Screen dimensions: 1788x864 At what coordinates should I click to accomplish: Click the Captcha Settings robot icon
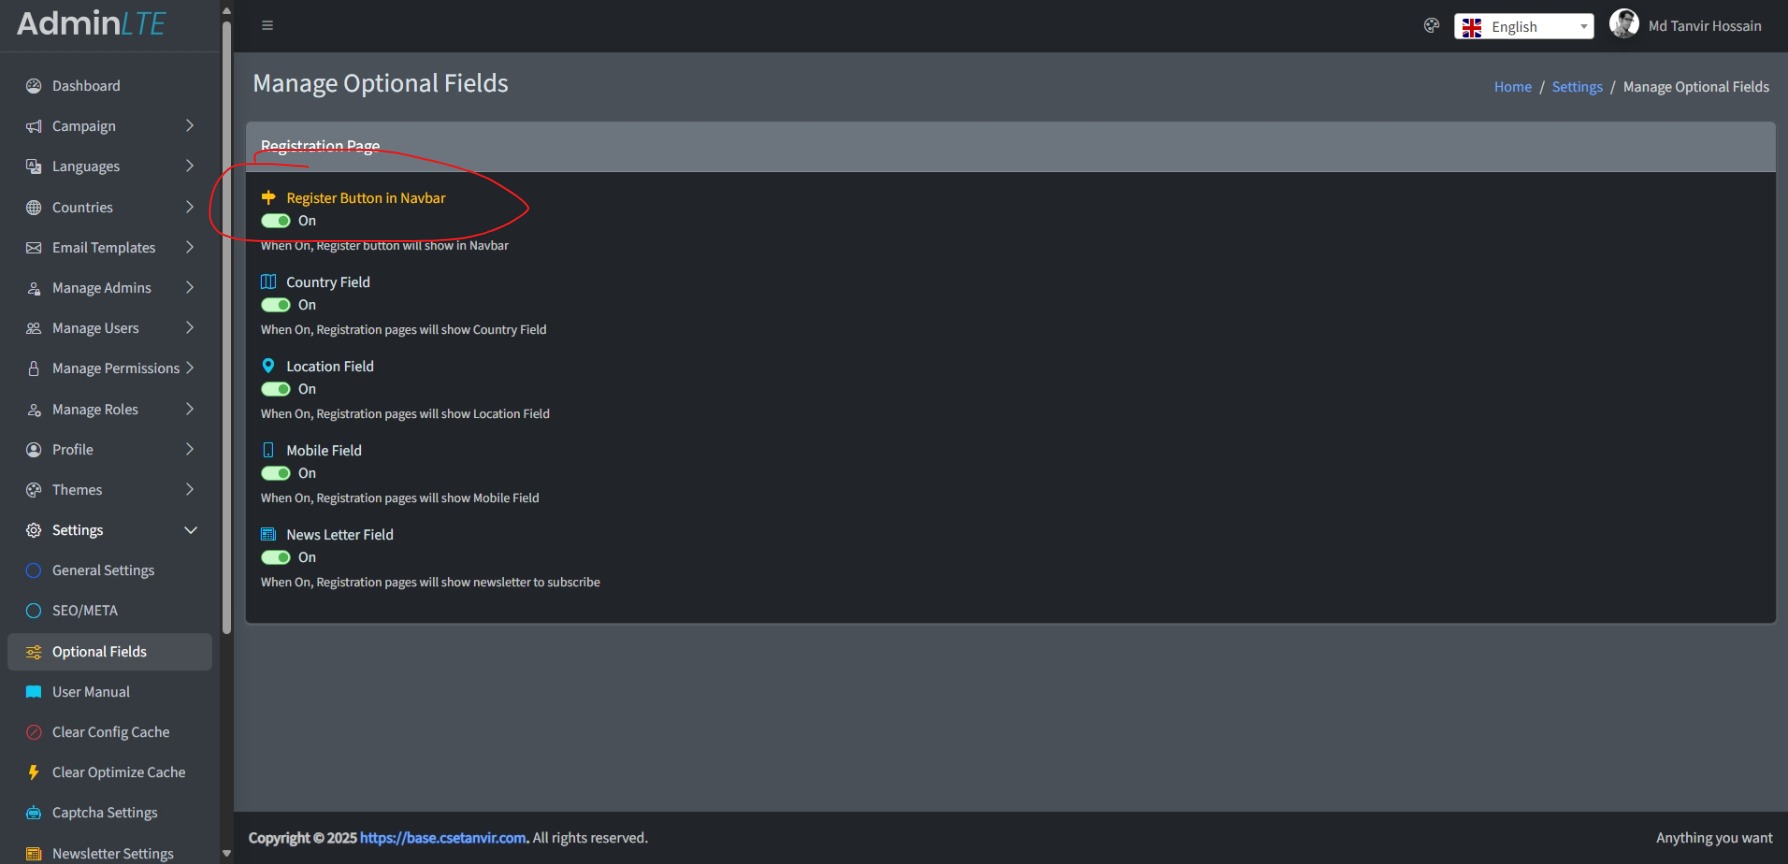(x=33, y=813)
